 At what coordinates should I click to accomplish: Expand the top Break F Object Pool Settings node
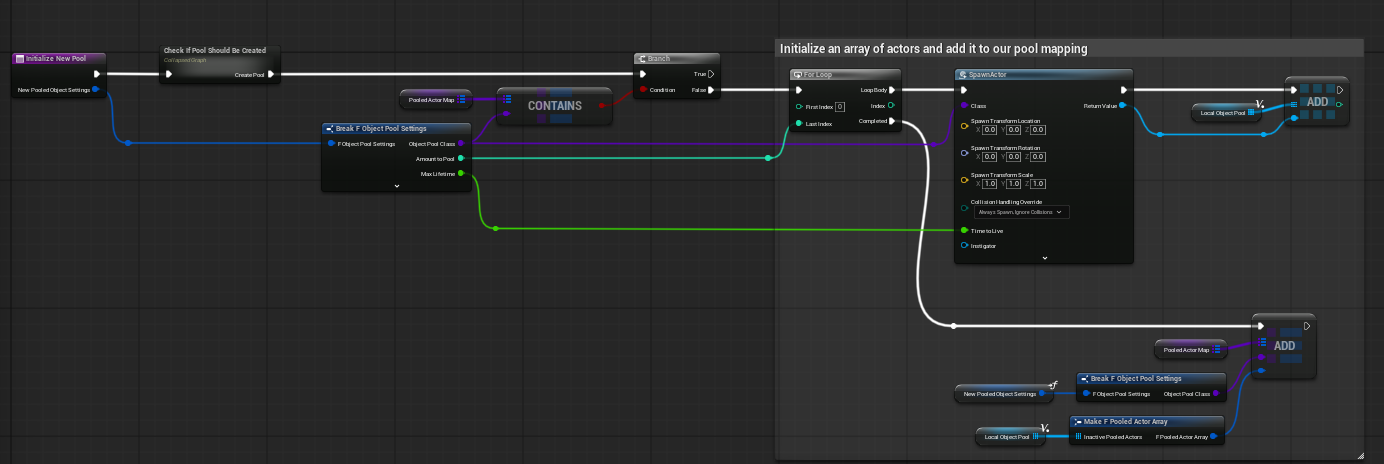[396, 186]
